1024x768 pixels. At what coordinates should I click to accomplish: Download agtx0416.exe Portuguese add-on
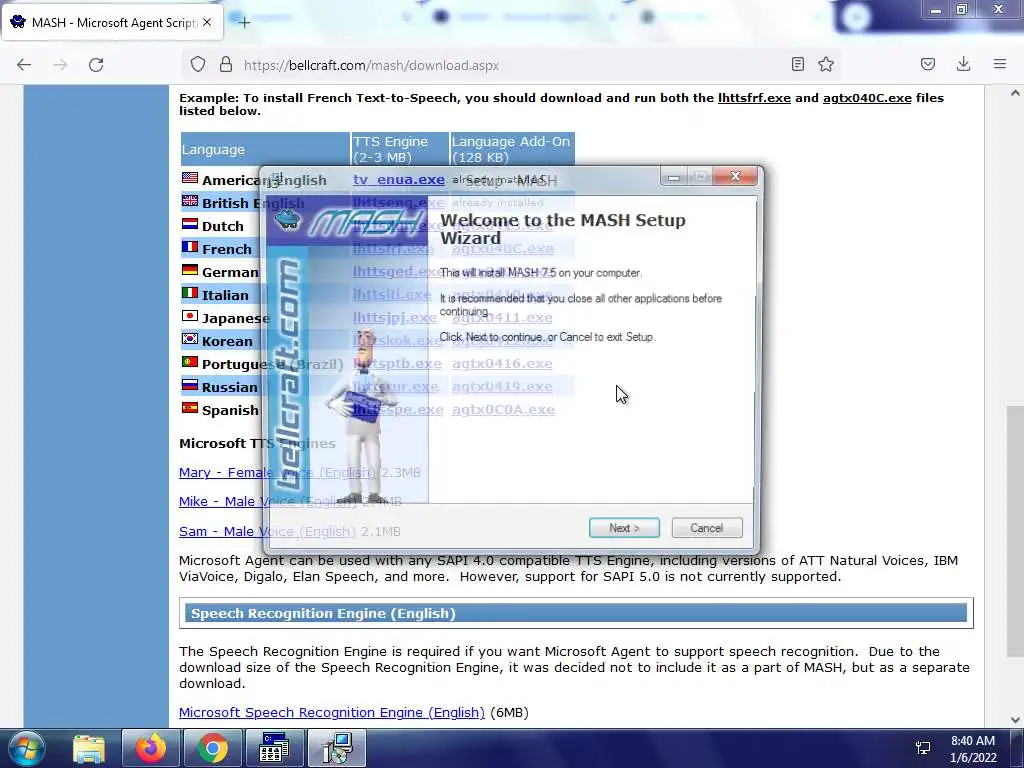pos(502,363)
